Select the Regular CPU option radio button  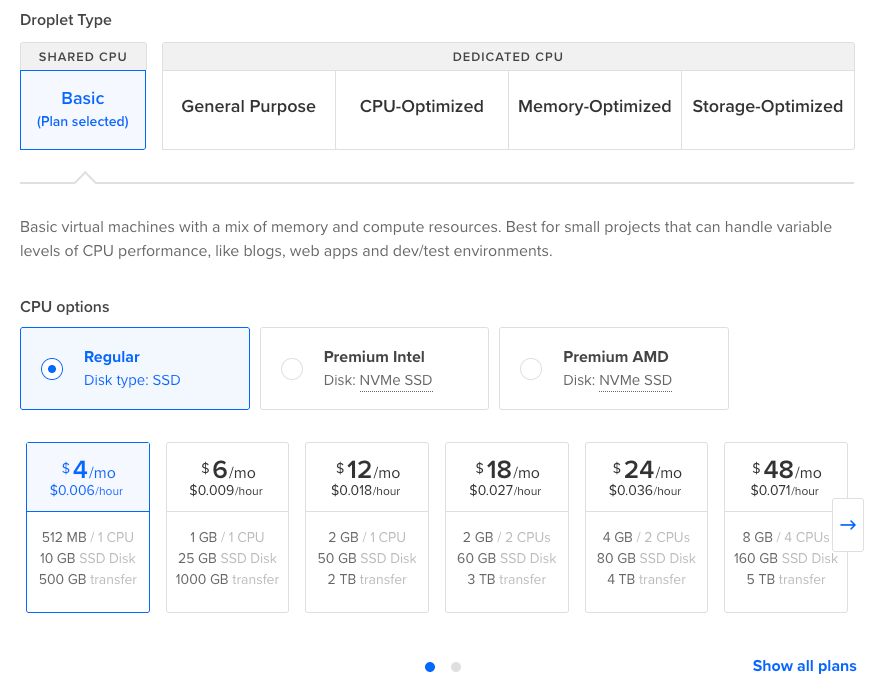(x=52, y=369)
